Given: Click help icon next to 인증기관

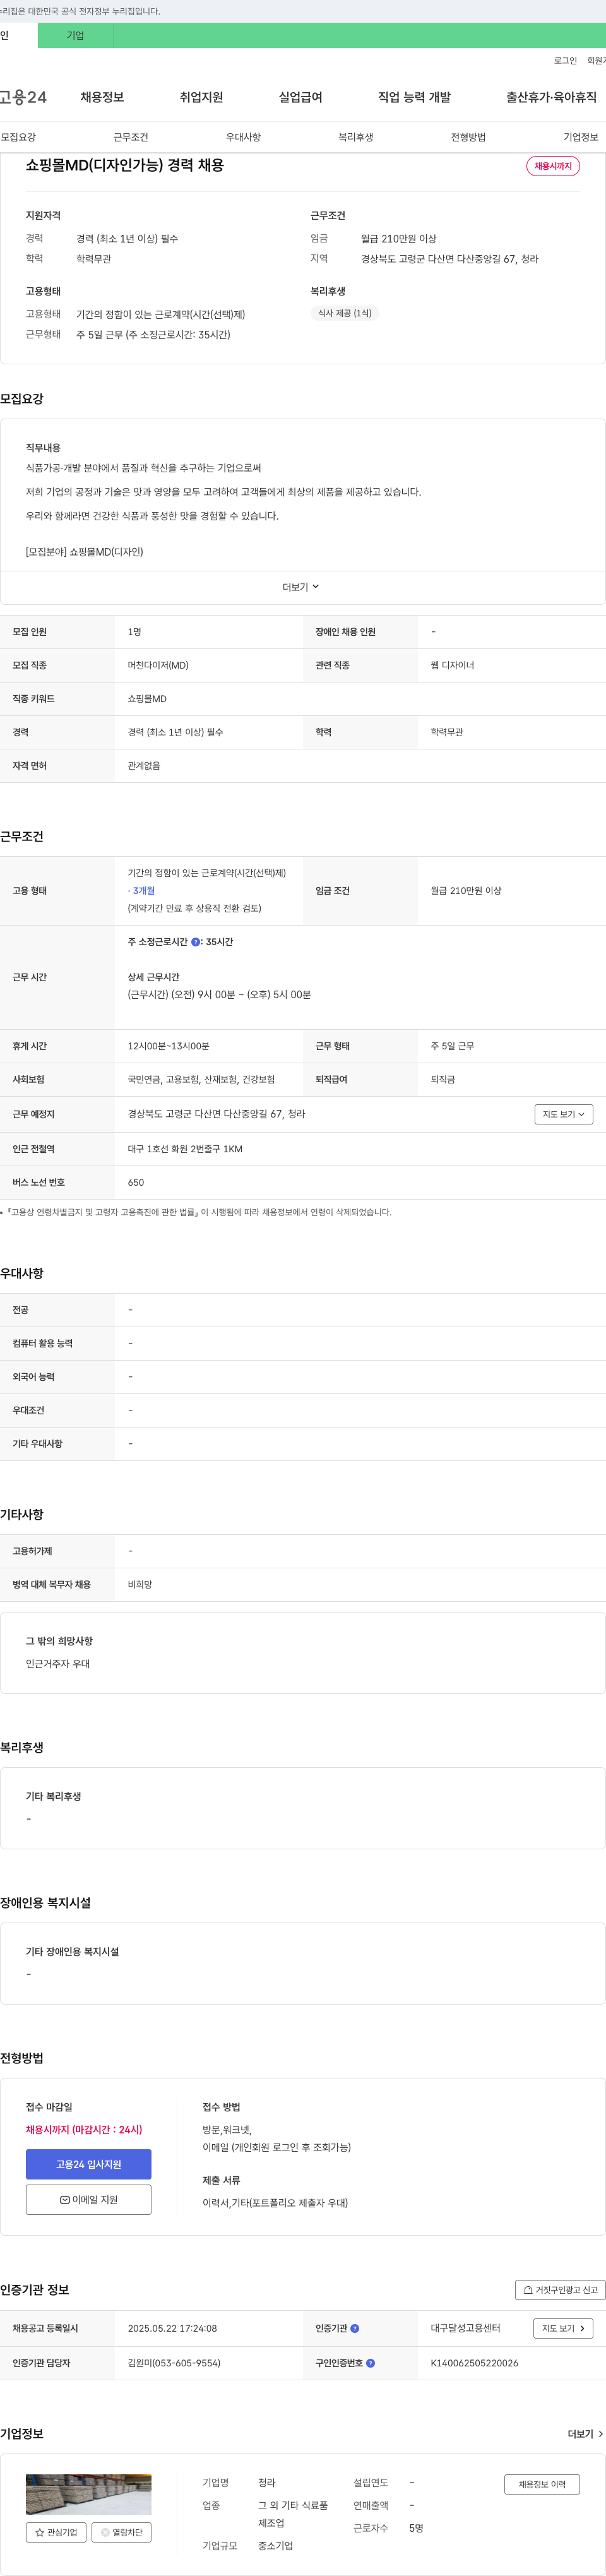Looking at the screenshot, I should (355, 2328).
